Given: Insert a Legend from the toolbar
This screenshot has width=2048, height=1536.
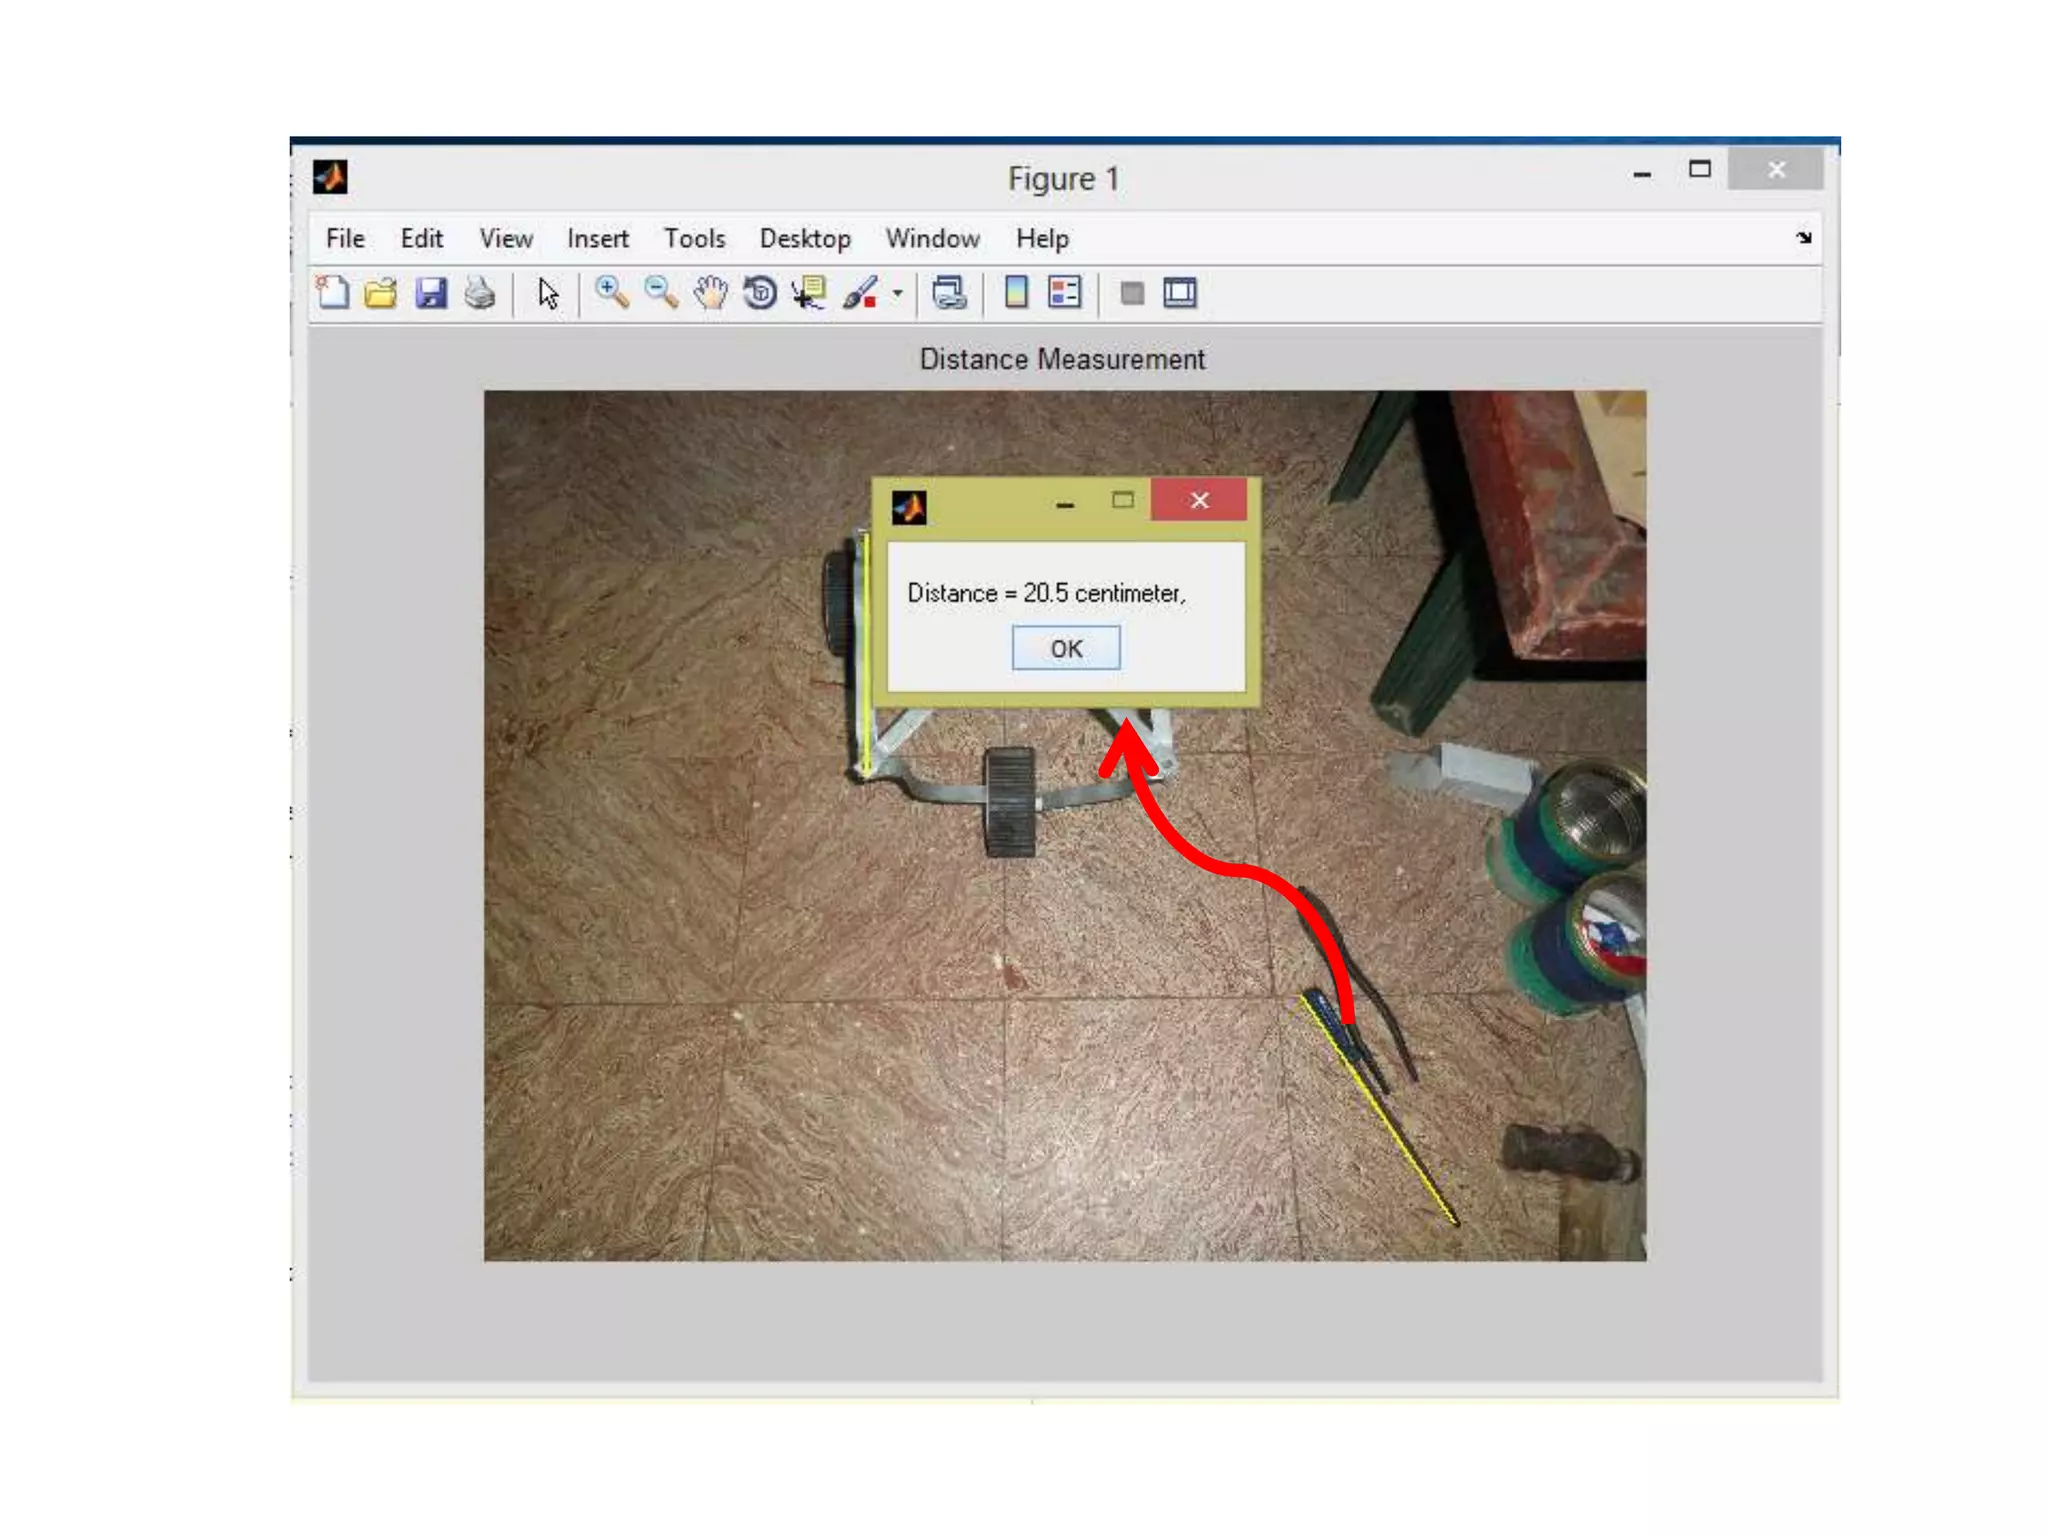Looking at the screenshot, I should (1064, 293).
